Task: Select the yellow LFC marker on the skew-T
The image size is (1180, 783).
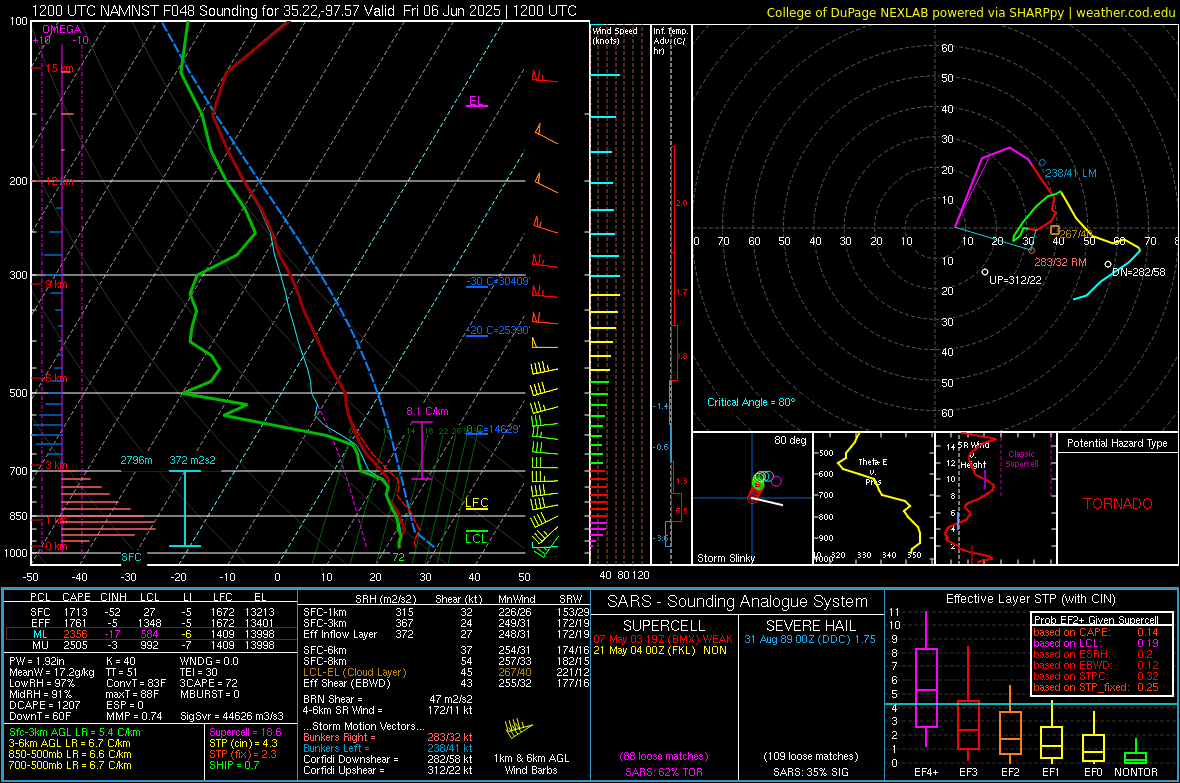Action: [476, 503]
